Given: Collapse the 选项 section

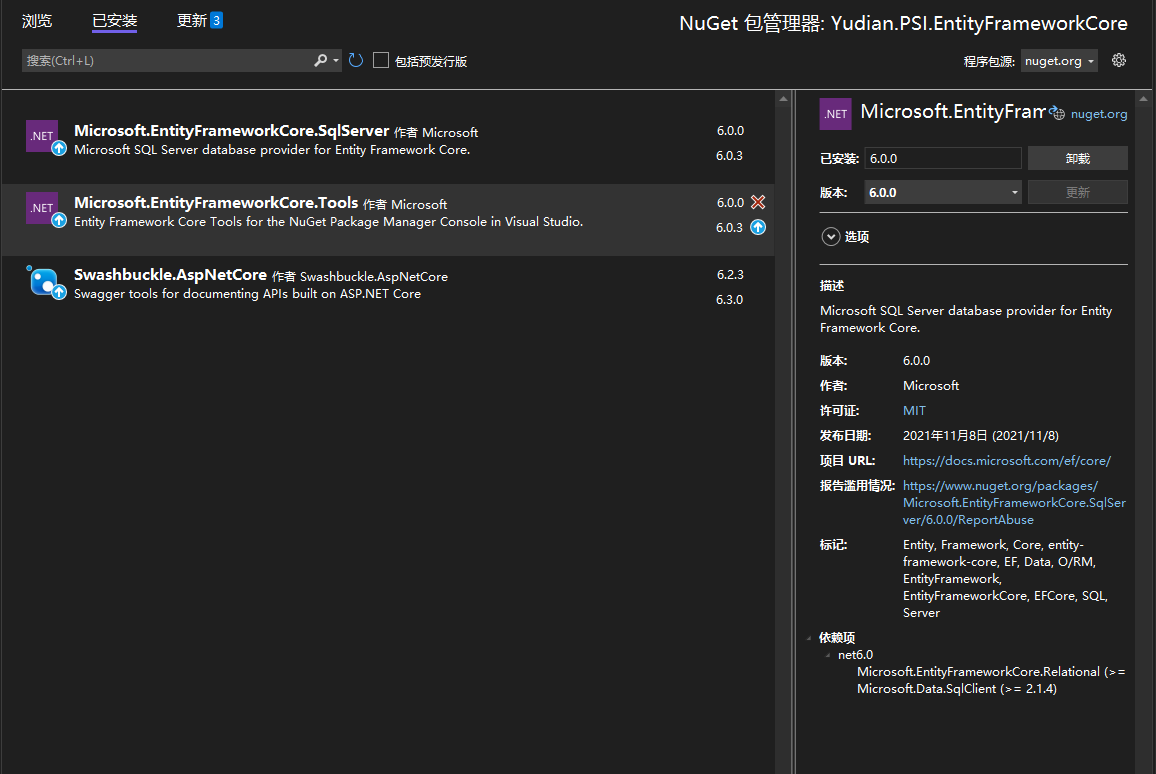Looking at the screenshot, I should [830, 236].
